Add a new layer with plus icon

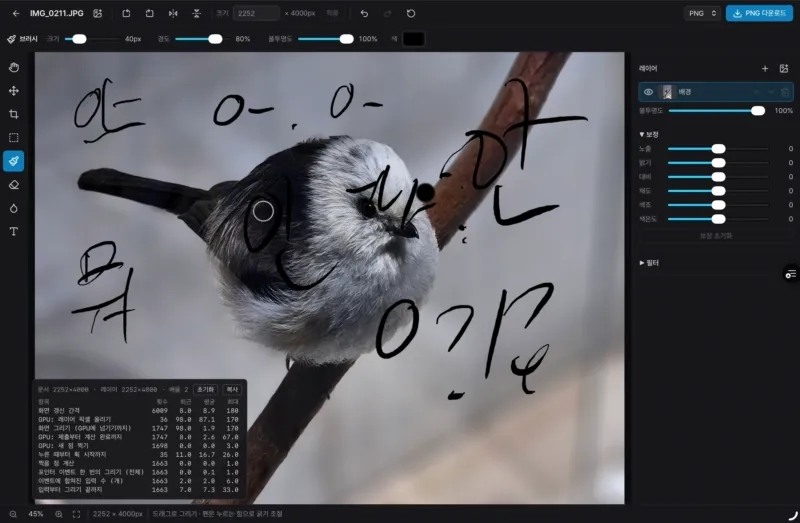pos(765,68)
